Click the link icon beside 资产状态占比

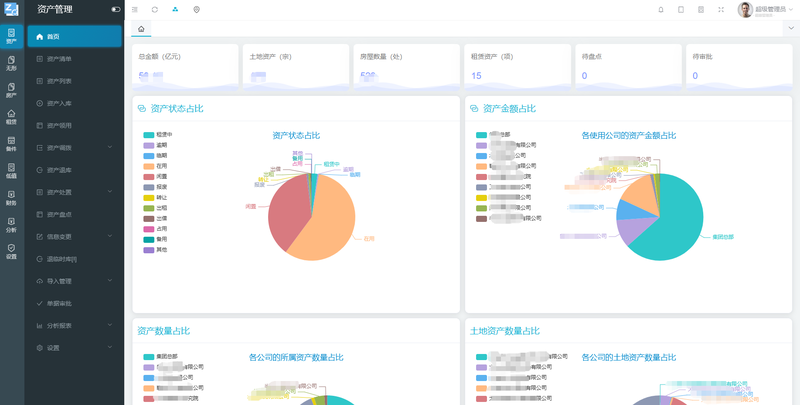[x=142, y=109]
